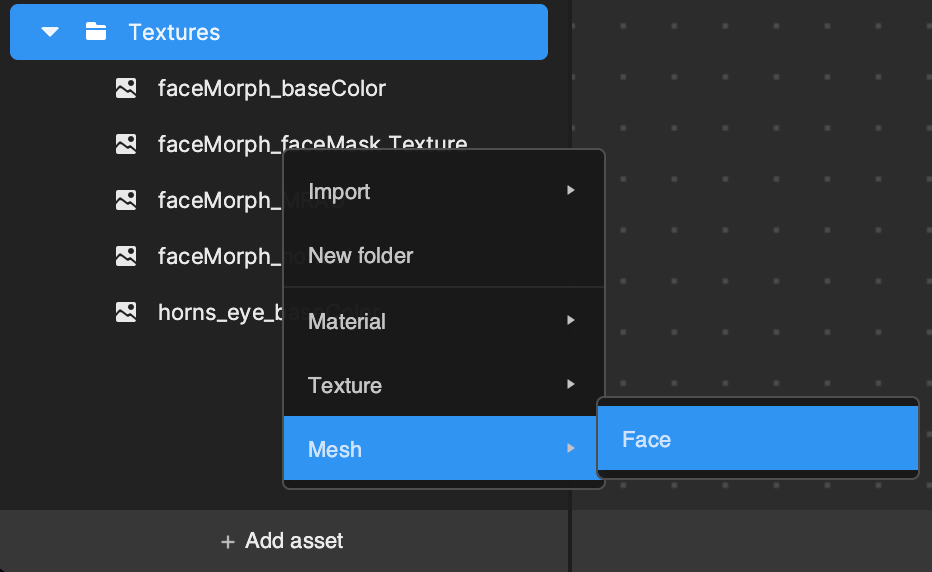Select the faceMorph_baseColor texture name
This screenshot has width=932, height=572.
[x=271, y=88]
